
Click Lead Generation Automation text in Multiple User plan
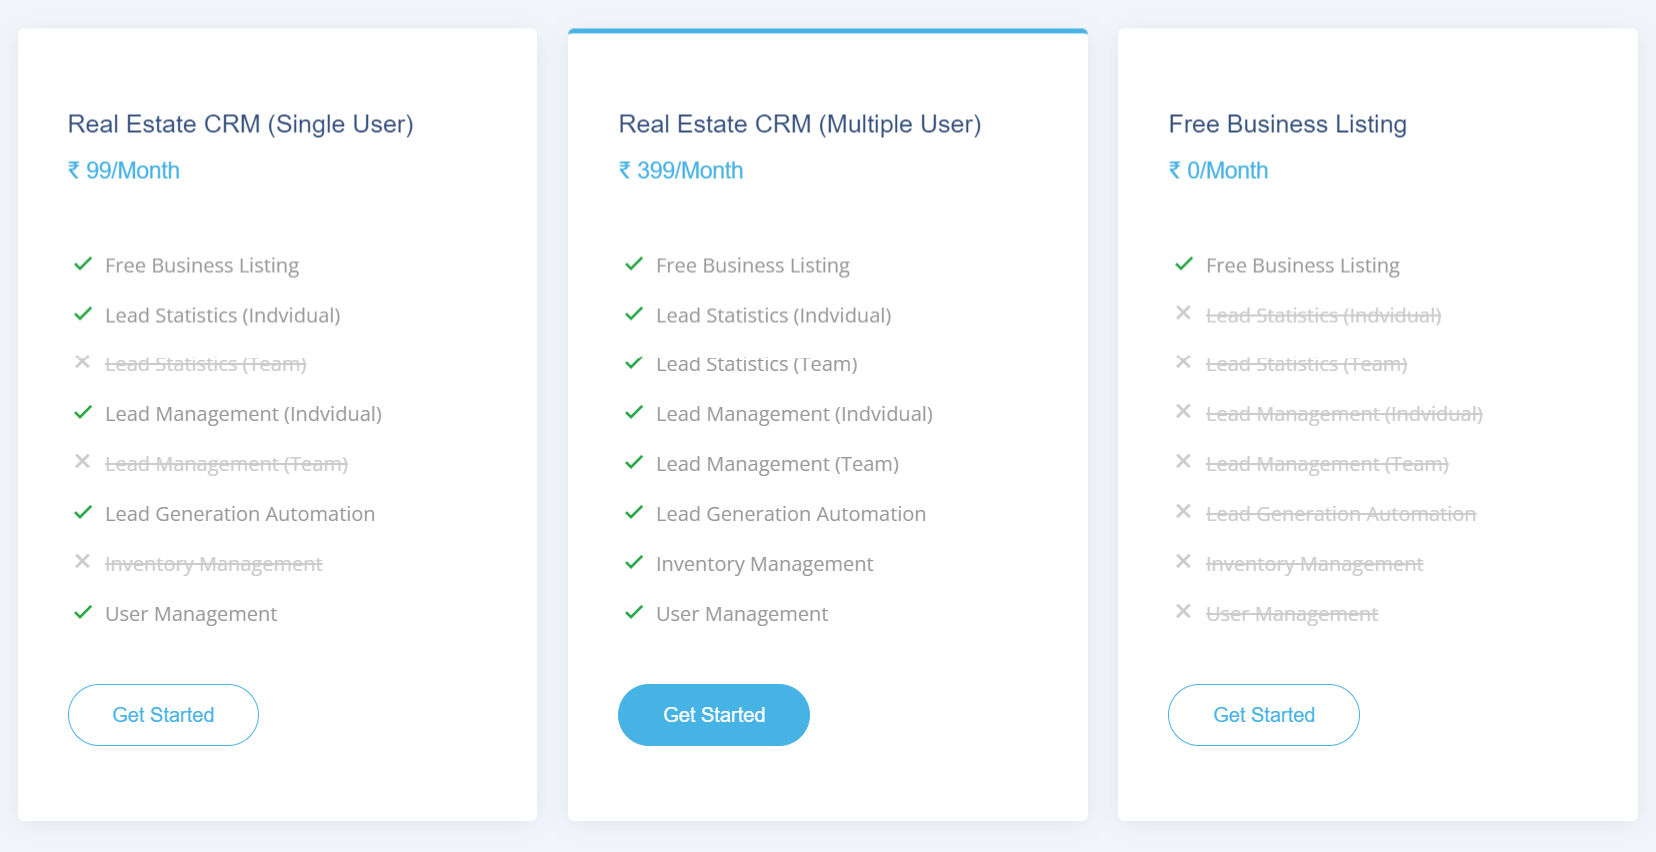791,514
